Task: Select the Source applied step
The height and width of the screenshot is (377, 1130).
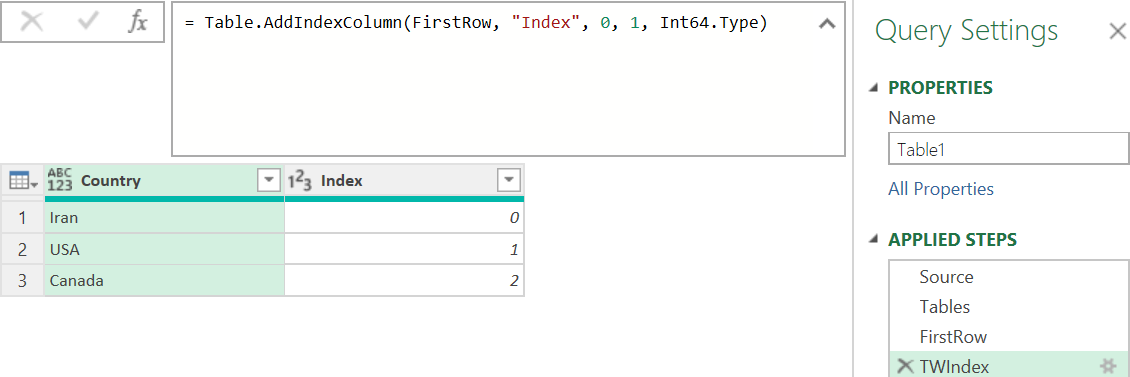Action: click(x=1009, y=277)
